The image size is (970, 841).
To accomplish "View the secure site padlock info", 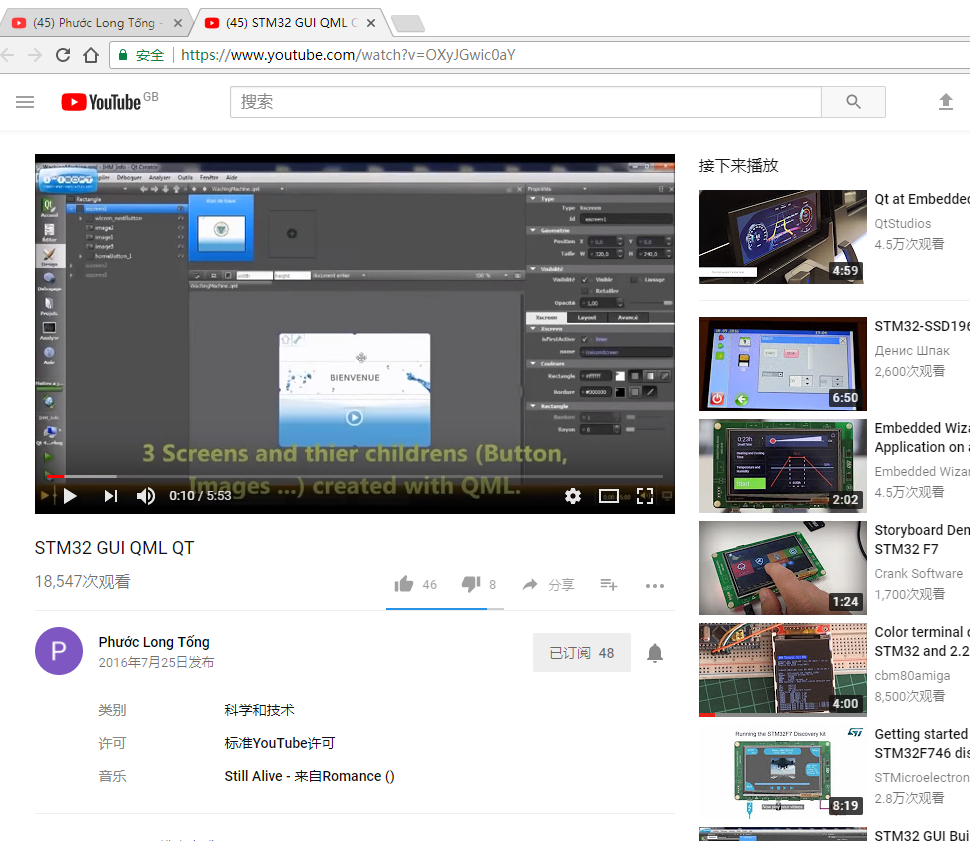I will click(122, 55).
